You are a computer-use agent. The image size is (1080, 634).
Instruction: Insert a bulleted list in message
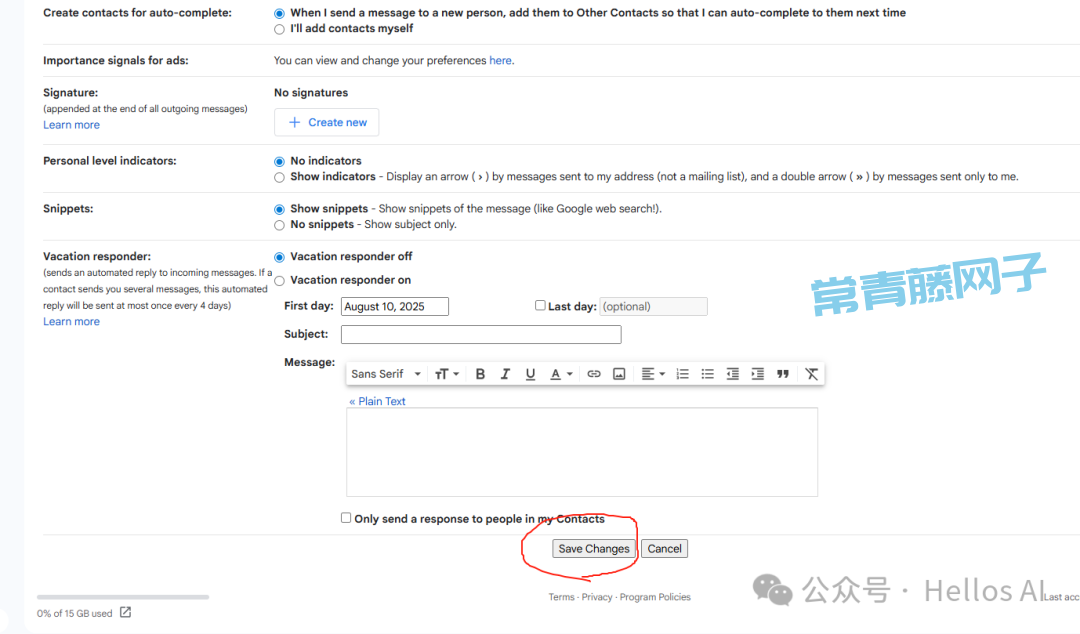pyautogui.click(x=708, y=374)
